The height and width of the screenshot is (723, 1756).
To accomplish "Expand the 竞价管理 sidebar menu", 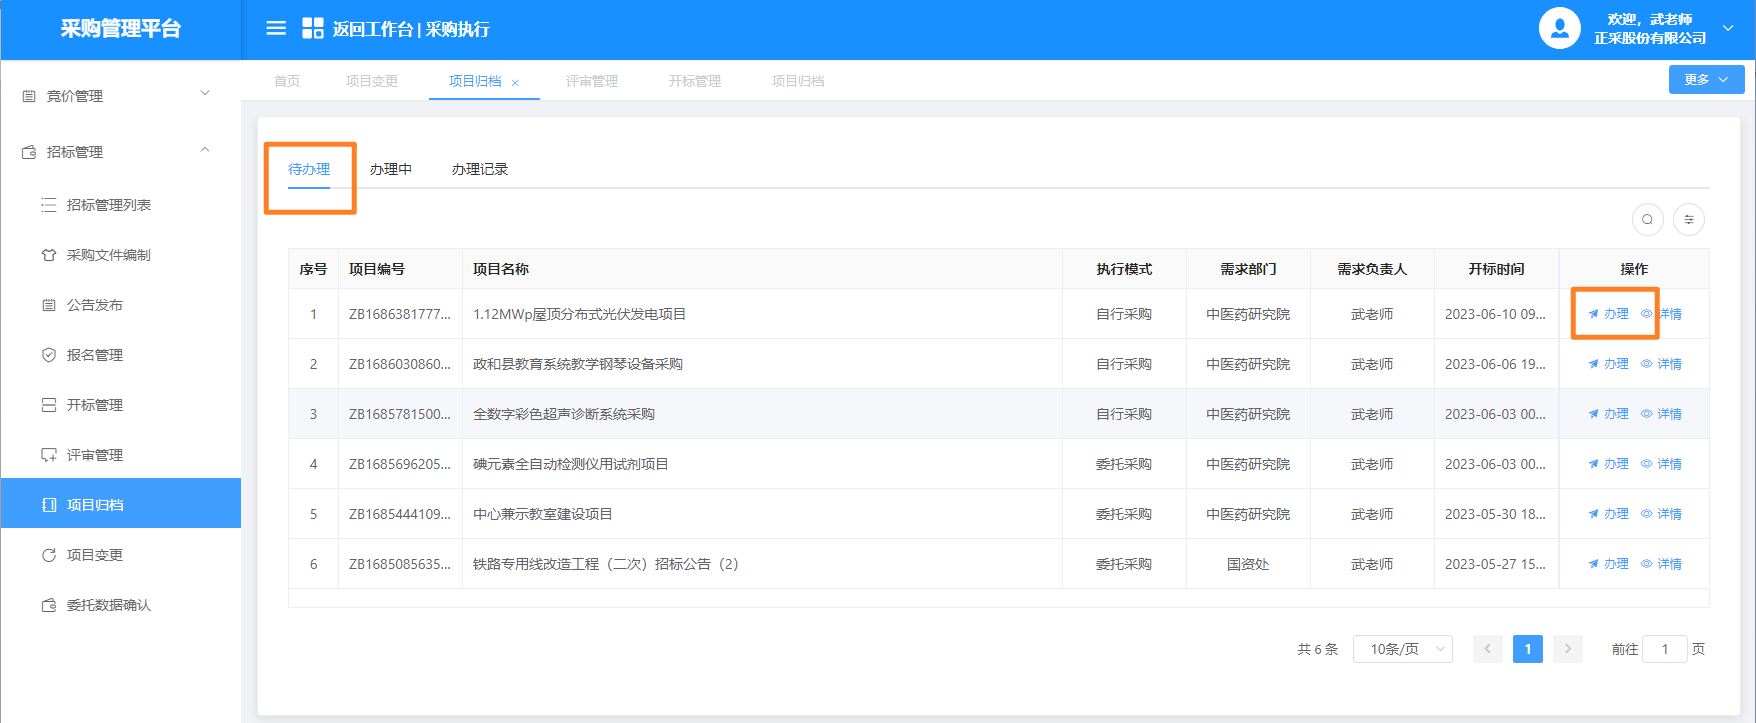I will [x=120, y=96].
